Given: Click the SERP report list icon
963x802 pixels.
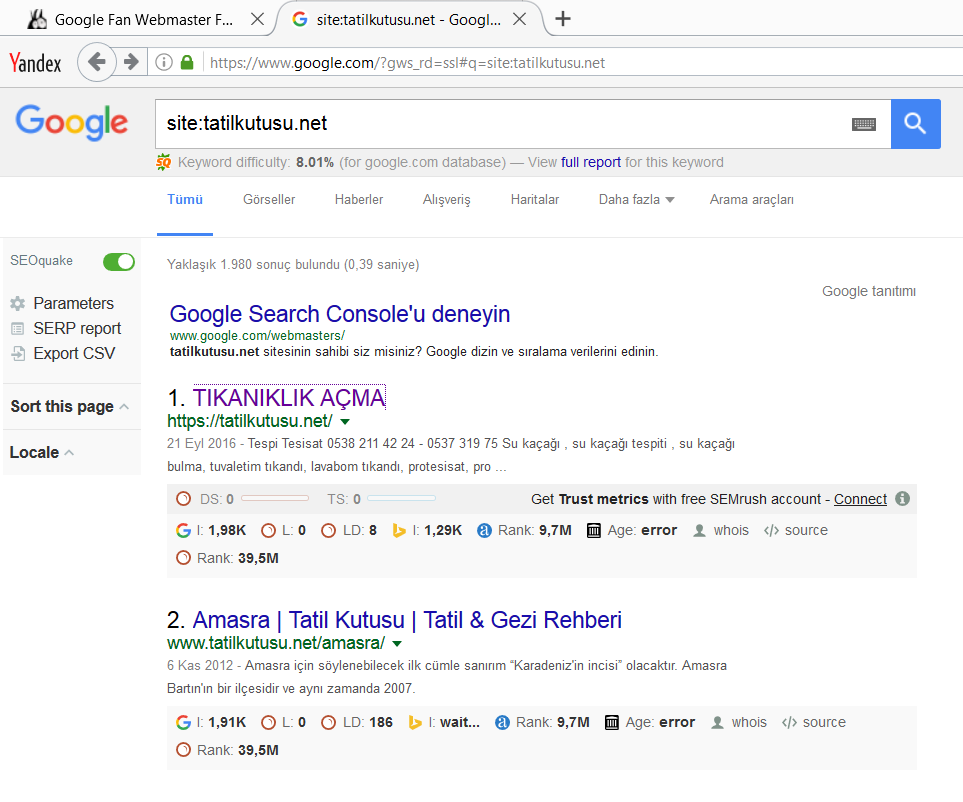Looking at the screenshot, I should 18,329.
